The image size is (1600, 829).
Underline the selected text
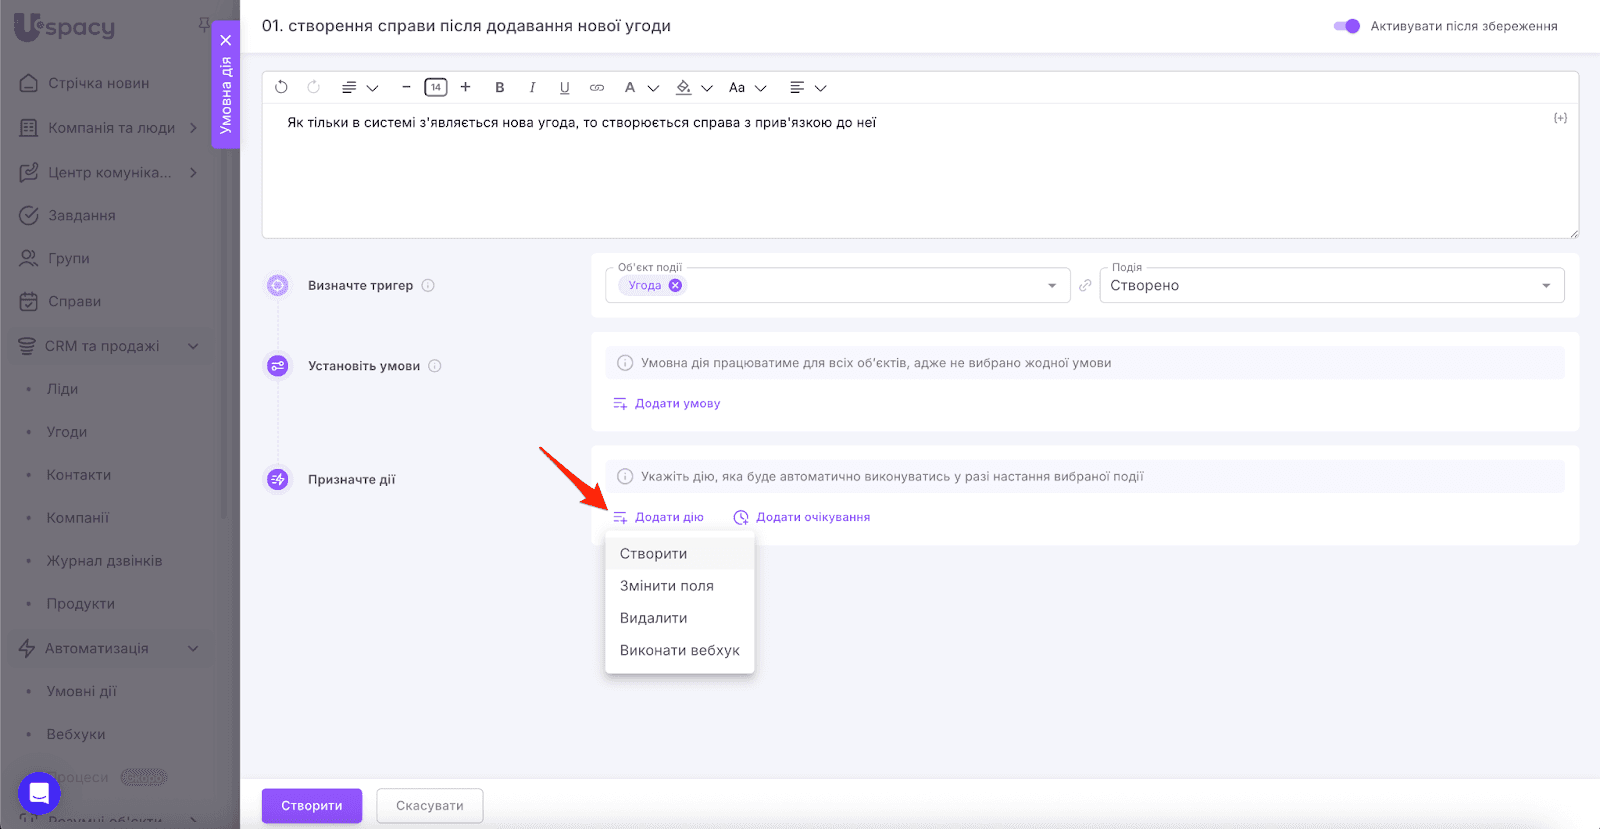[564, 88]
